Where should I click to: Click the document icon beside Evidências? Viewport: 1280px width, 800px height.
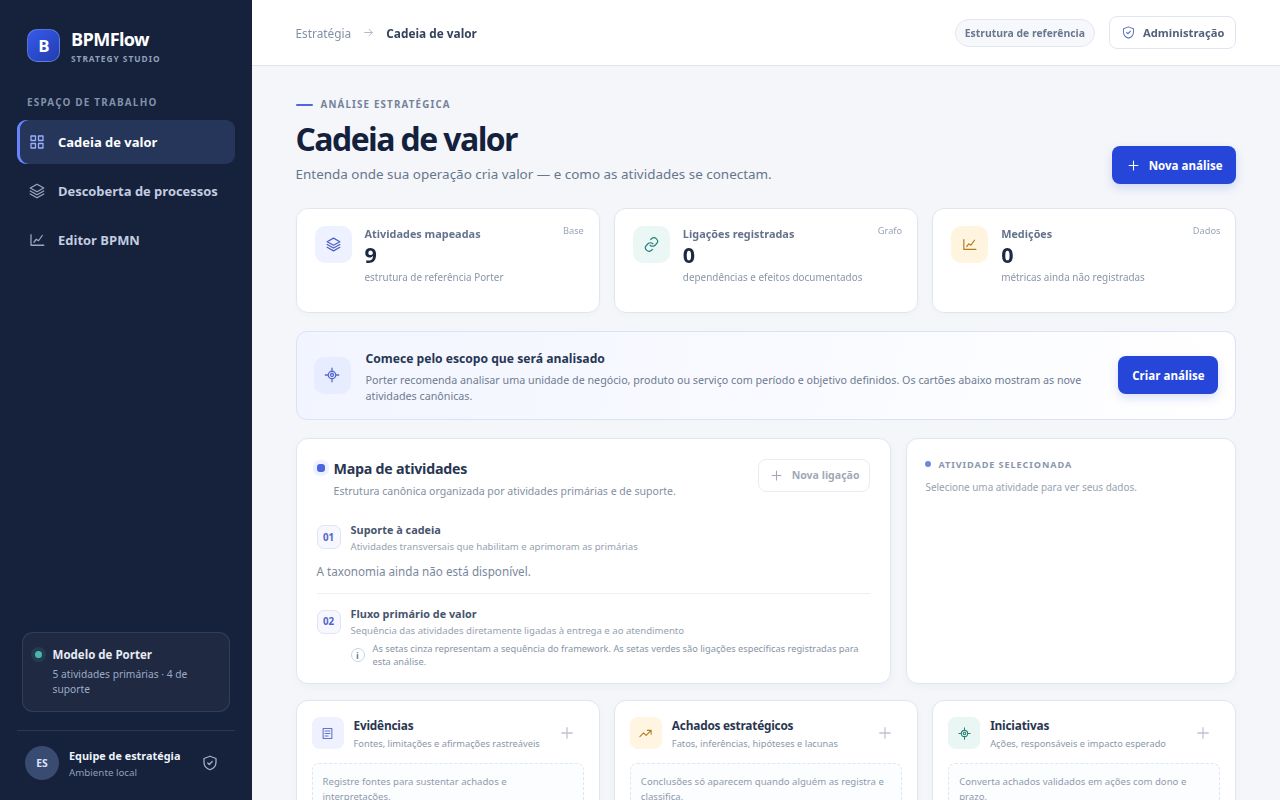[327, 733]
